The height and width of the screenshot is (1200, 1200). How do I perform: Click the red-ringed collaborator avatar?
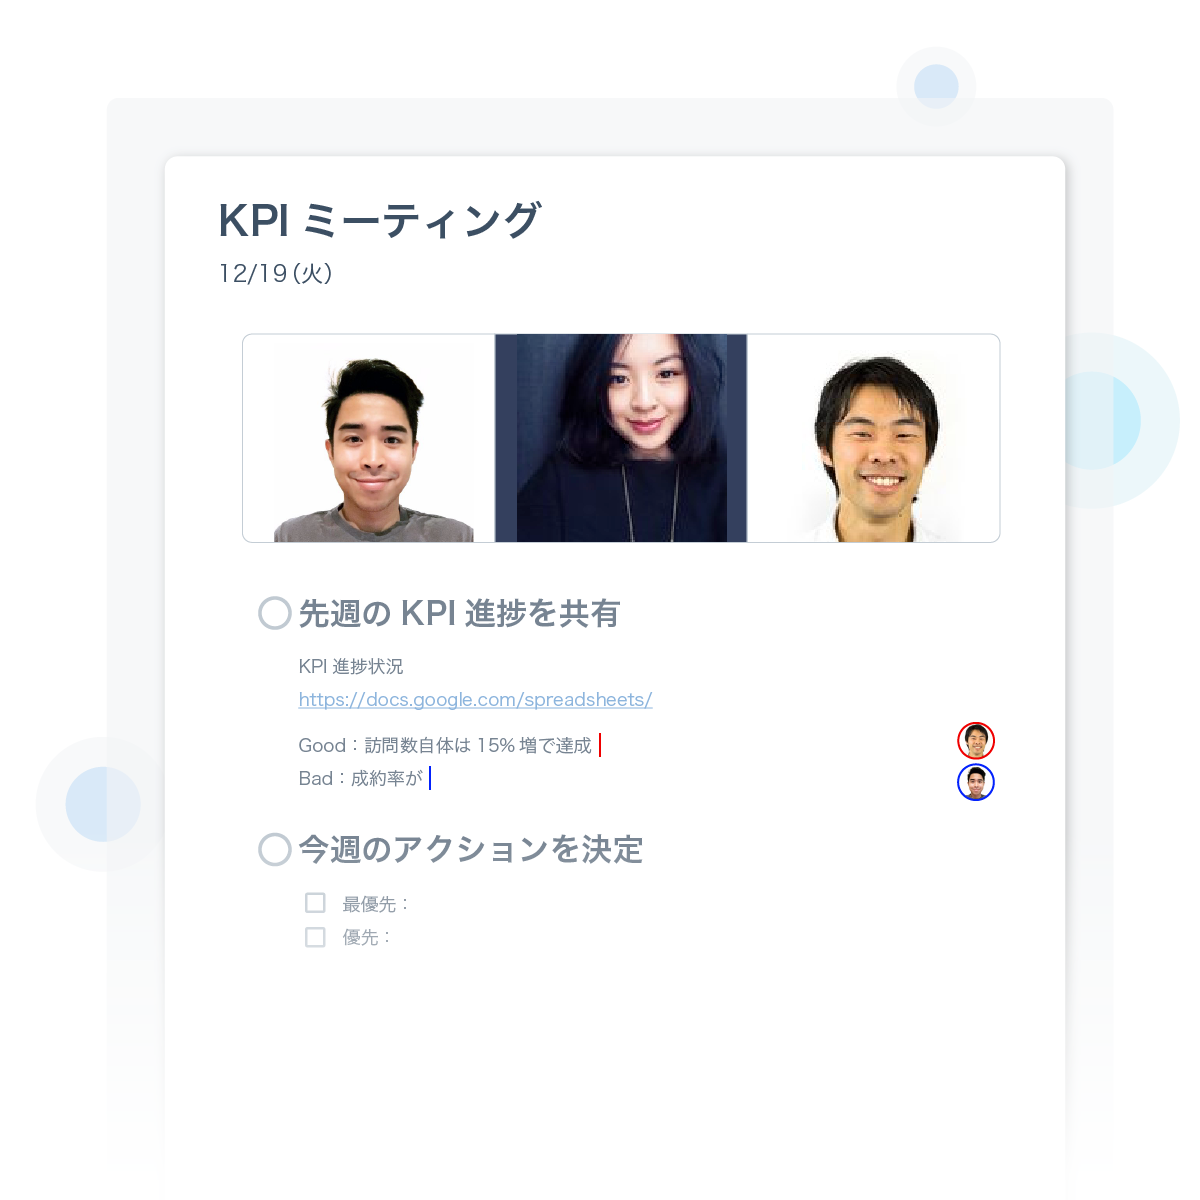(x=976, y=741)
